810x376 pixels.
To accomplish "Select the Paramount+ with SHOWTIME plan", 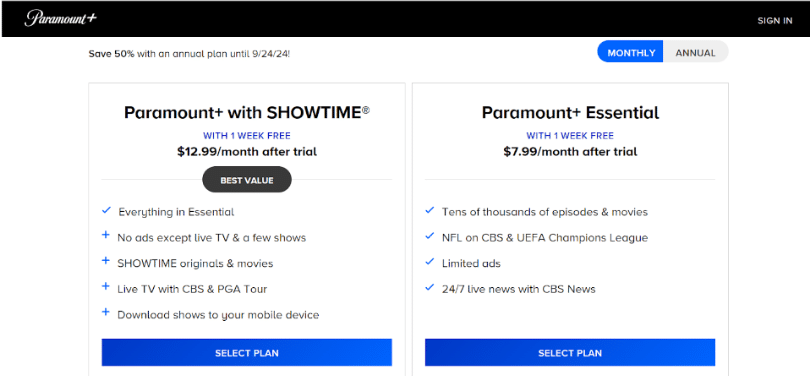I will [x=246, y=353].
